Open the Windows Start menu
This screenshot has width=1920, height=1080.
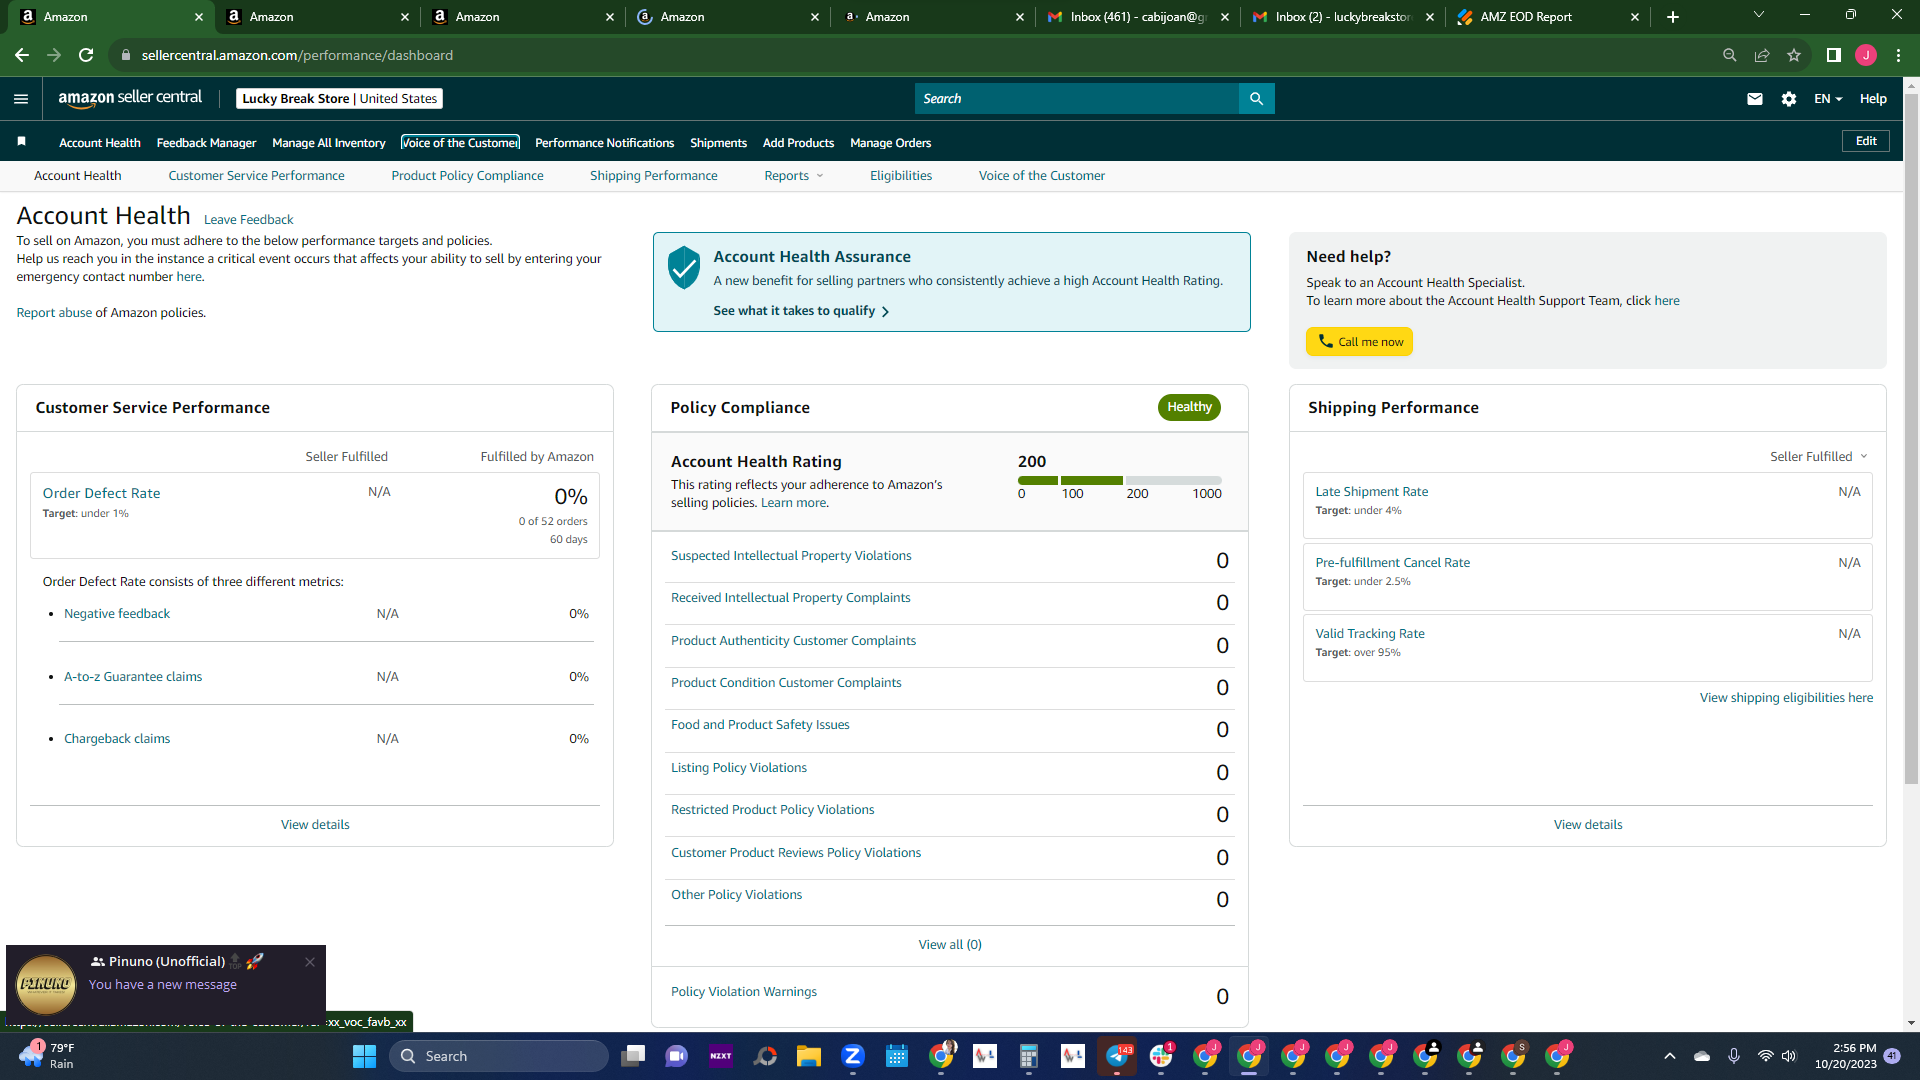pos(365,1056)
